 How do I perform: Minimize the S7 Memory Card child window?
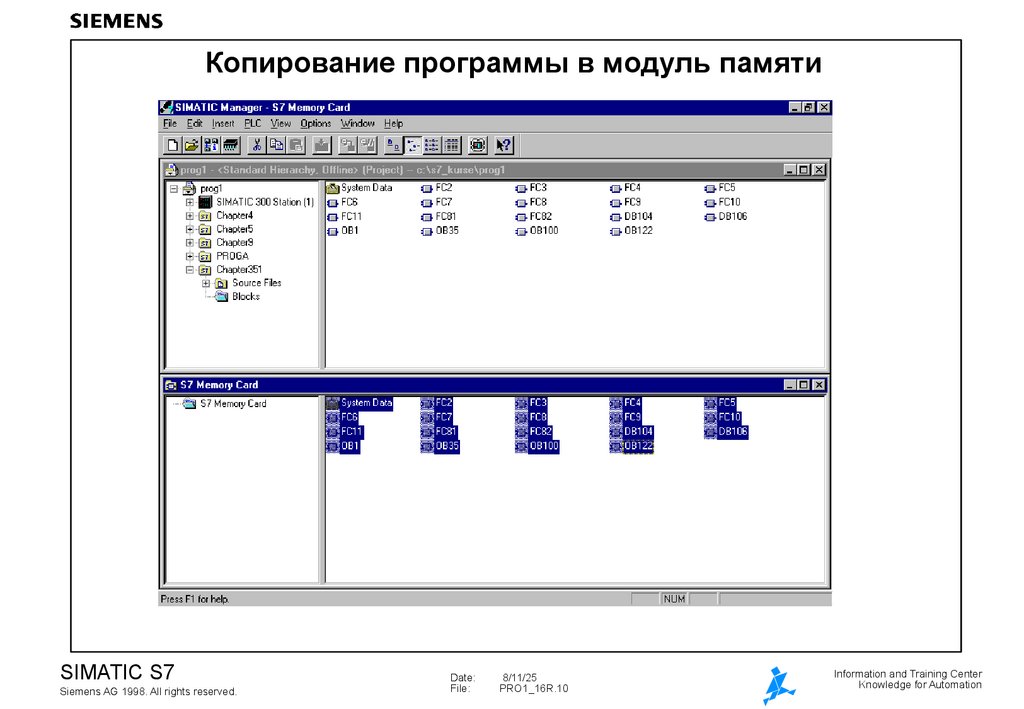[x=790, y=385]
